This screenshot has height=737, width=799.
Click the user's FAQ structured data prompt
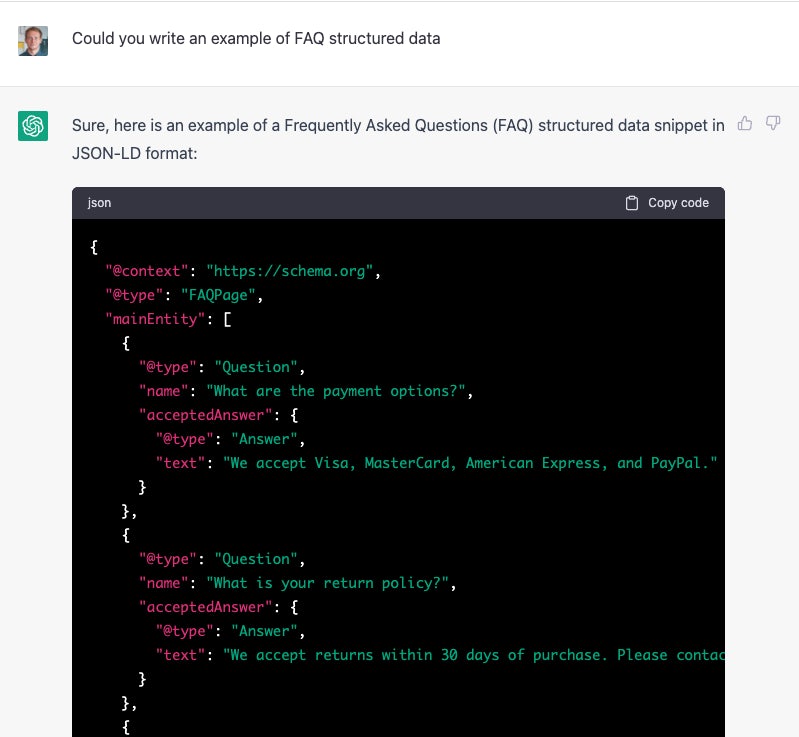click(x=255, y=39)
